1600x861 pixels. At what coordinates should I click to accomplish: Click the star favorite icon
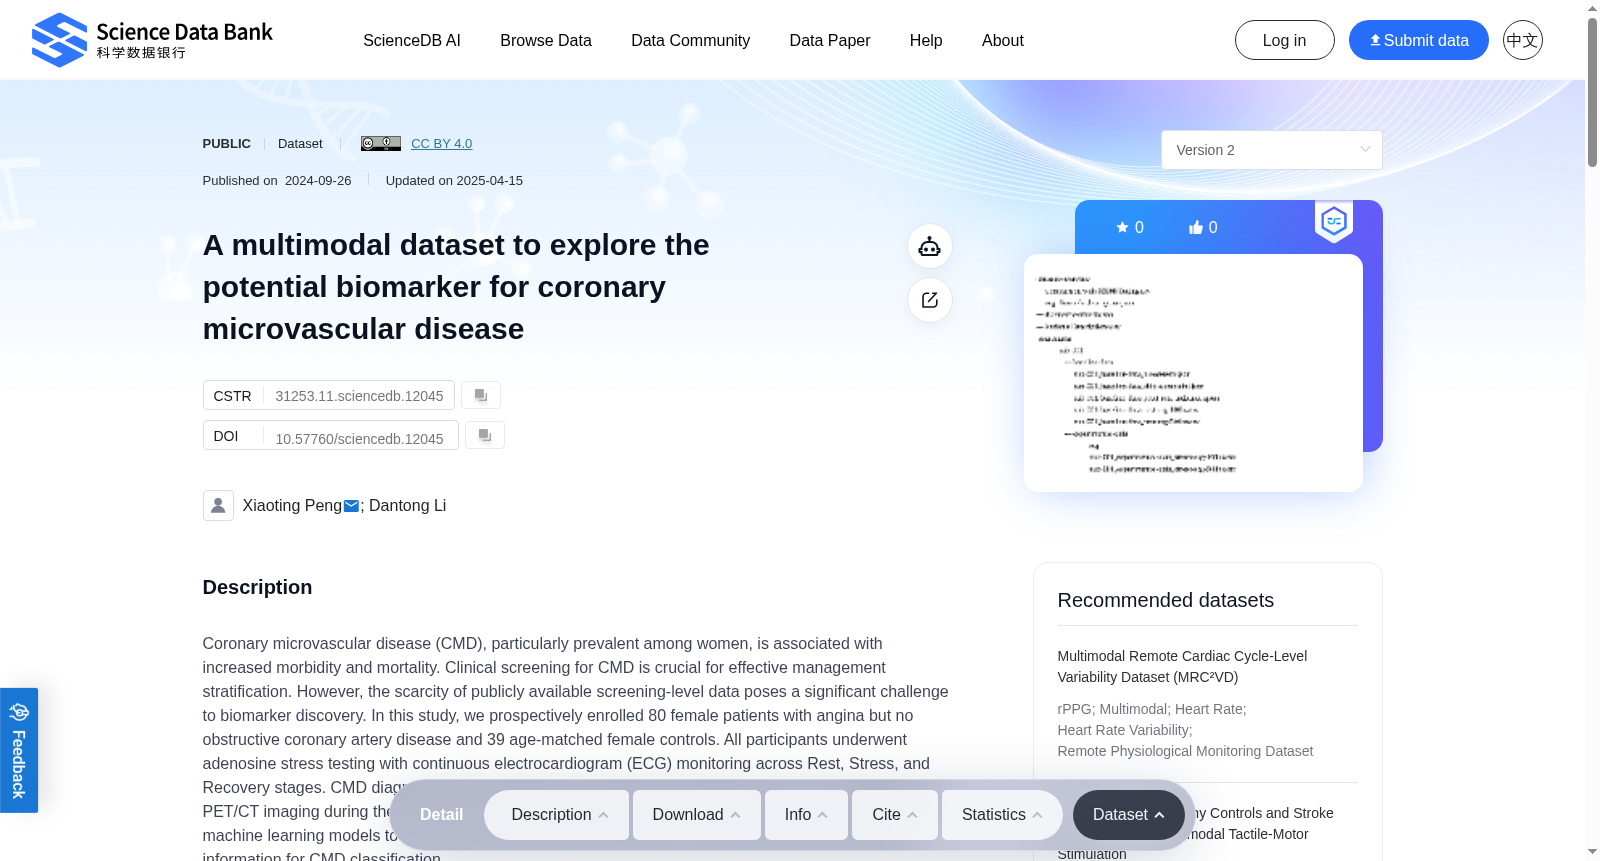(1122, 227)
